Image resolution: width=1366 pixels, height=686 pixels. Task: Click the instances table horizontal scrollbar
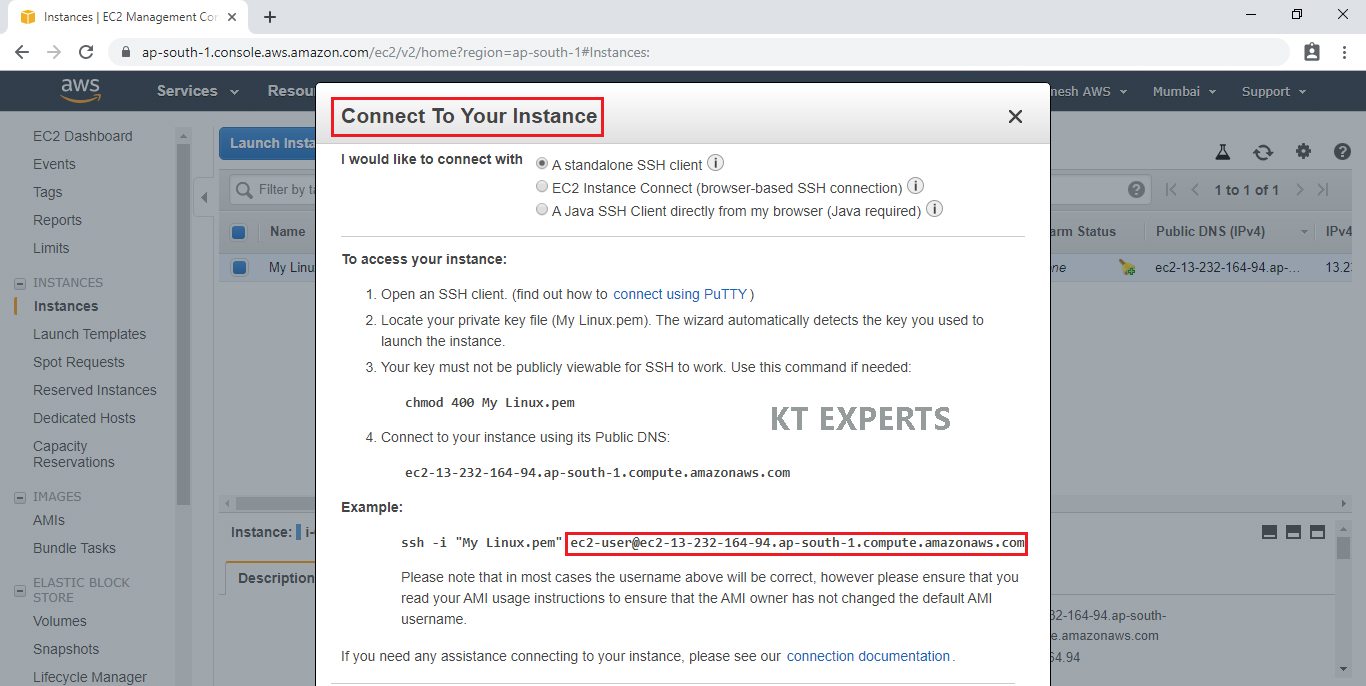276,503
